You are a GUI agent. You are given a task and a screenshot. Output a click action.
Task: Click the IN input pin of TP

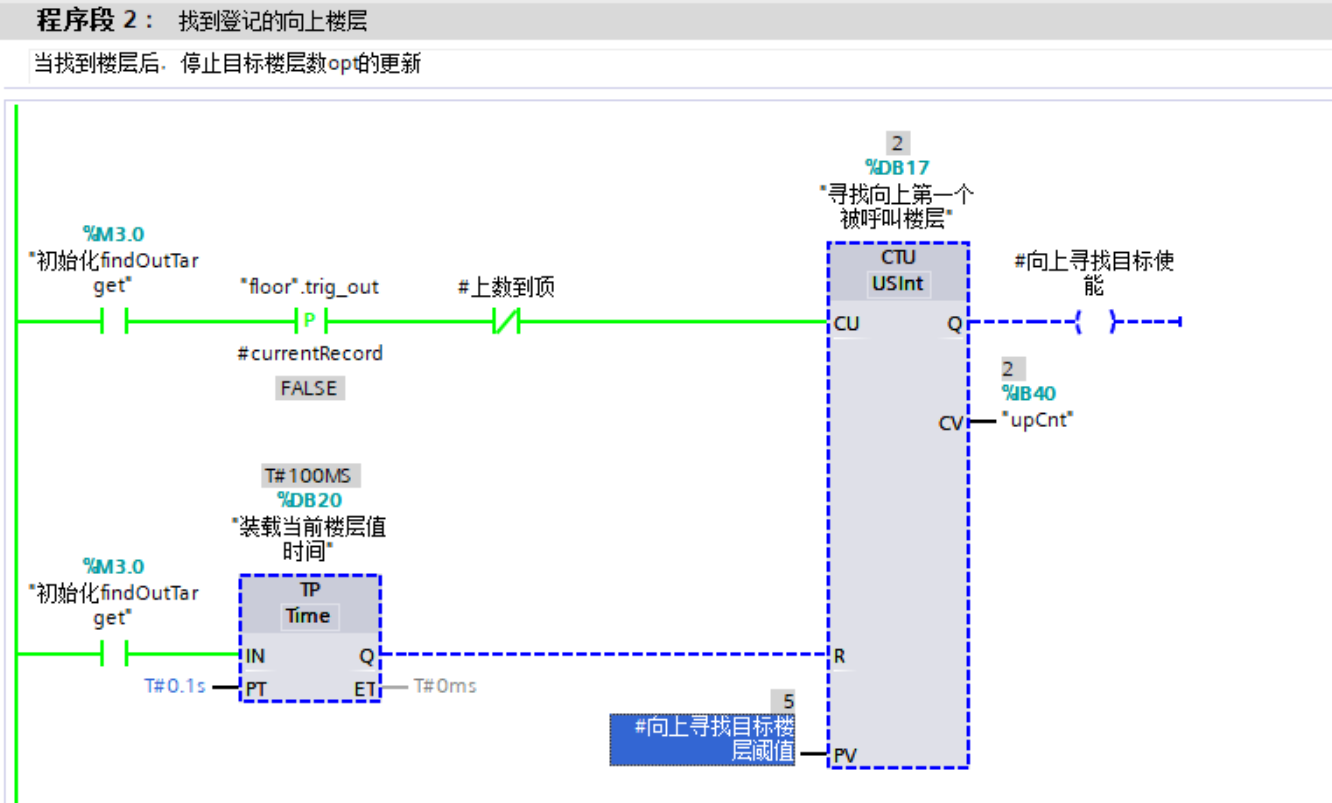[255, 656]
